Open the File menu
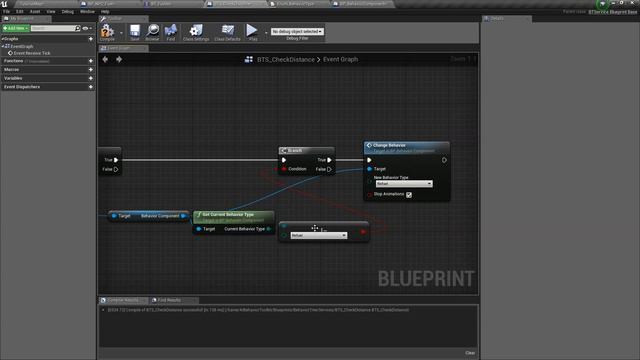 (7, 12)
